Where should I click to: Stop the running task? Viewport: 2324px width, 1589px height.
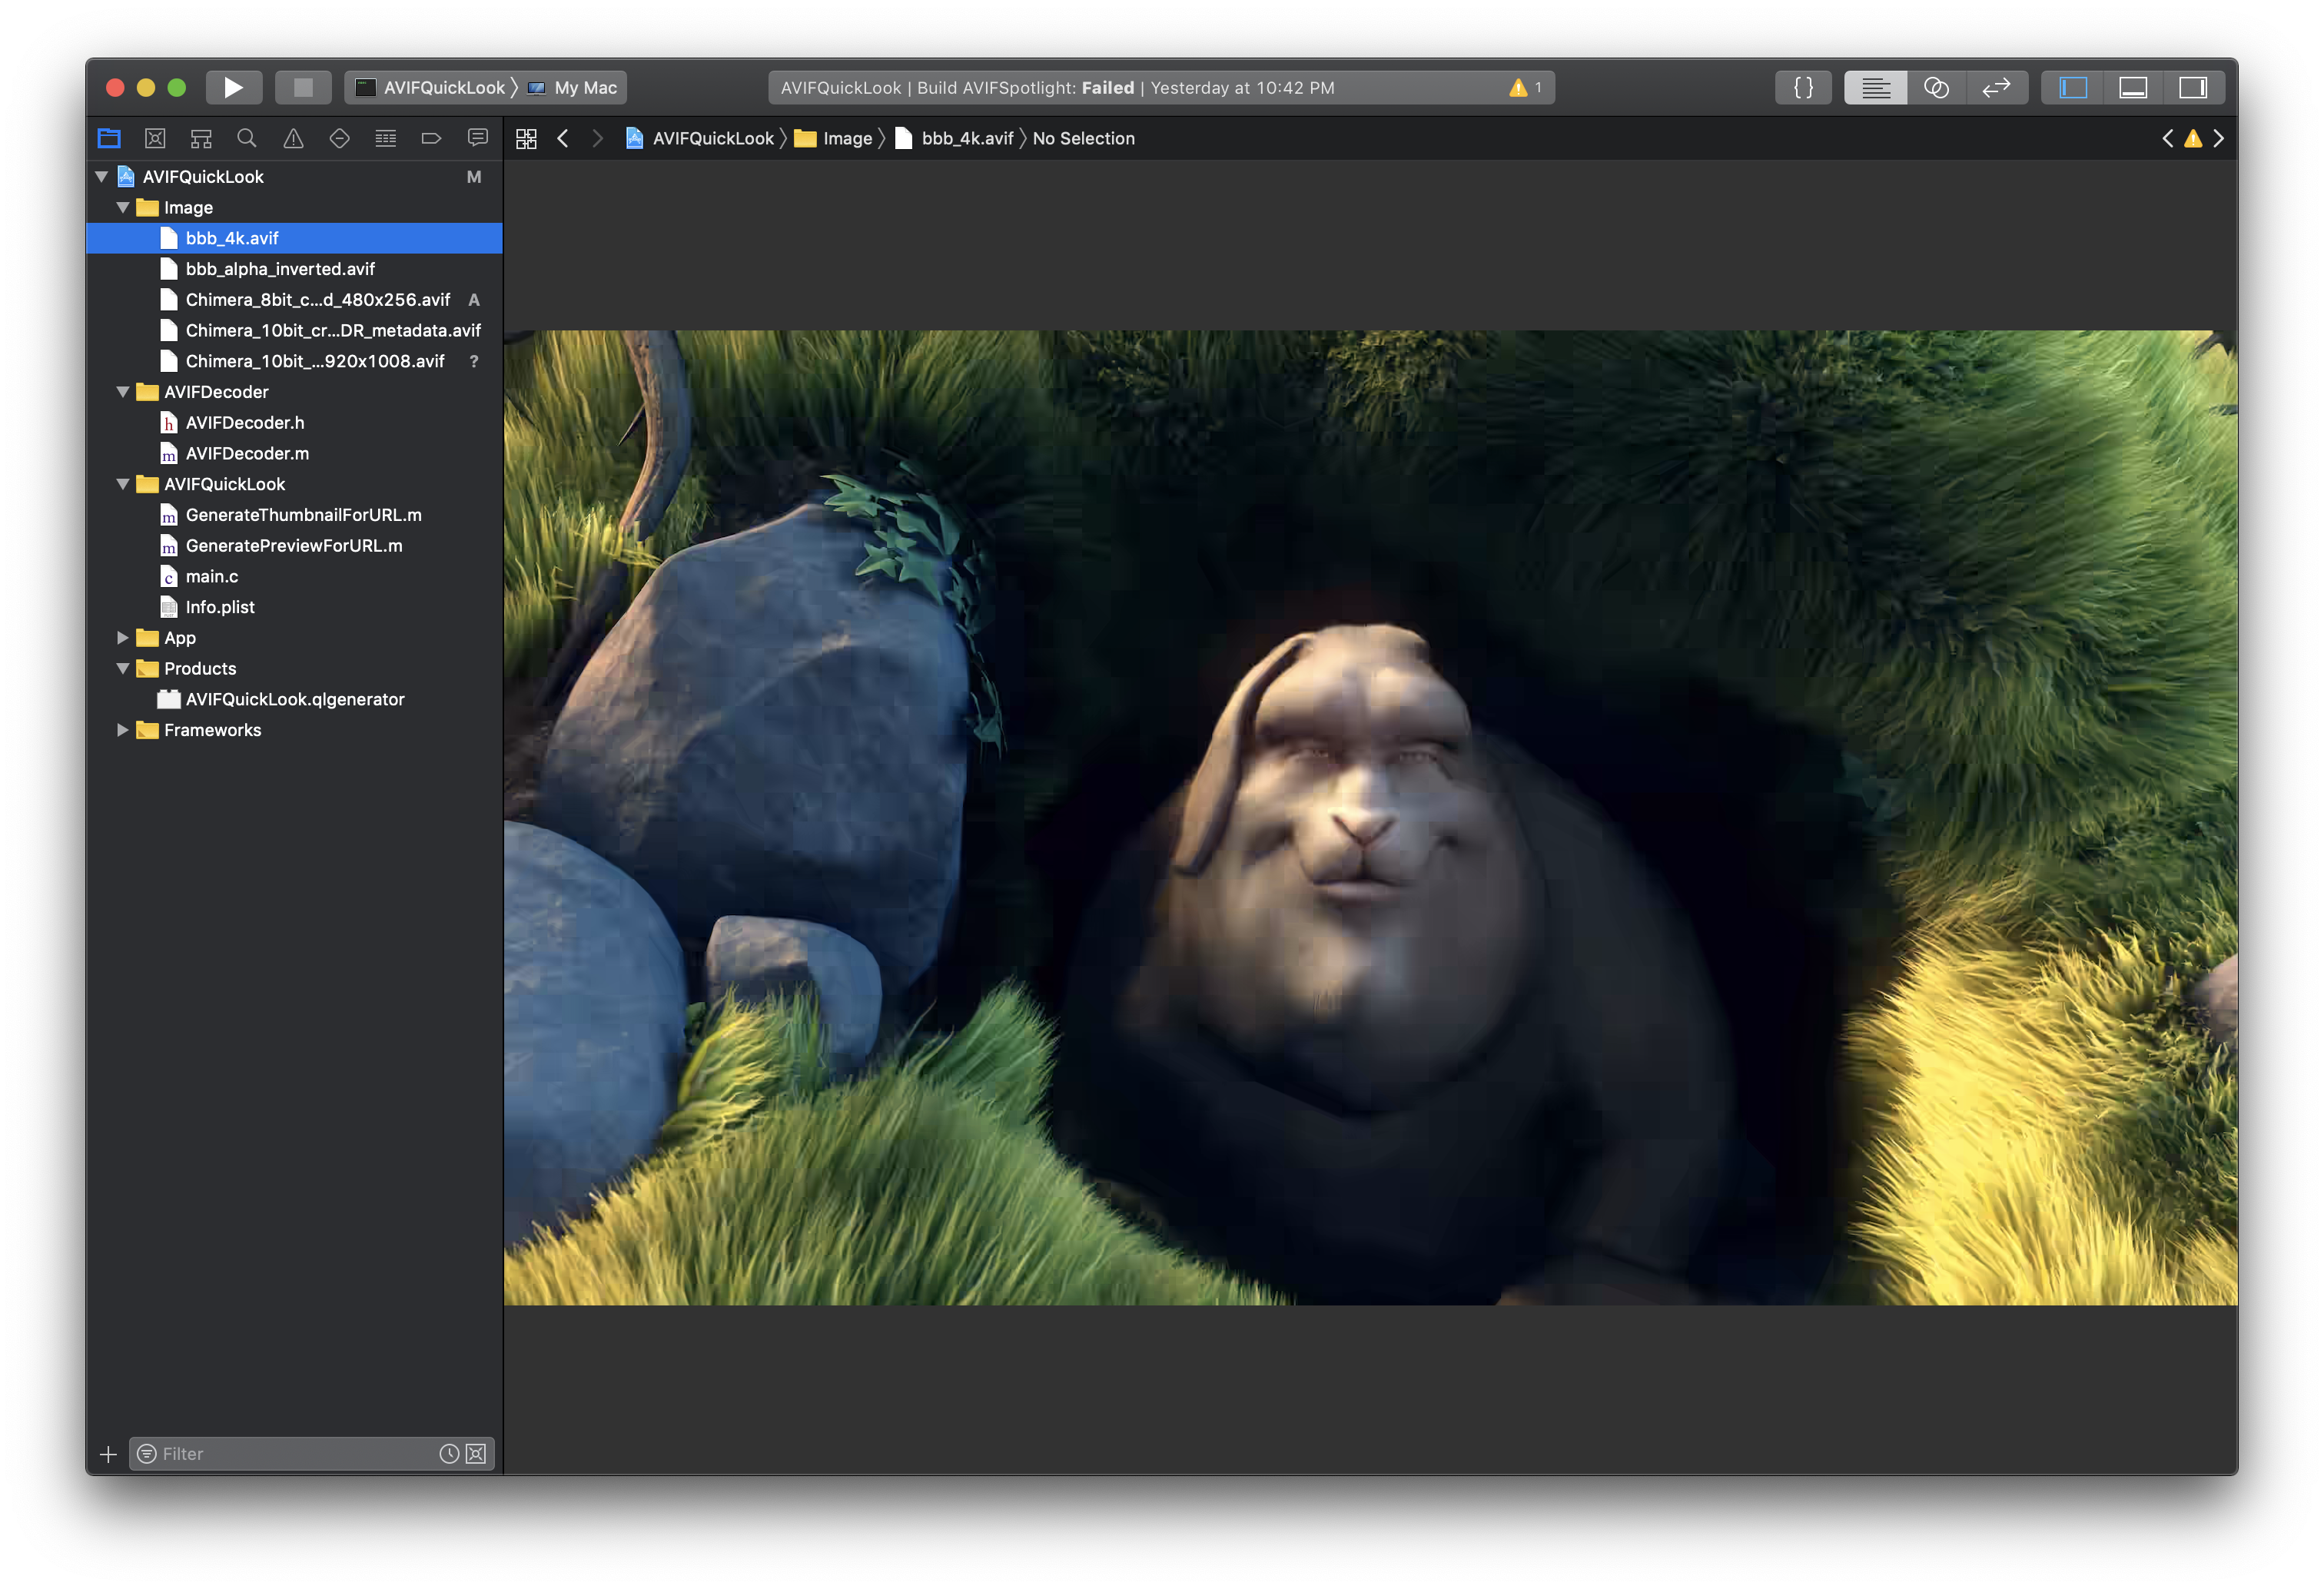pyautogui.click(x=303, y=88)
